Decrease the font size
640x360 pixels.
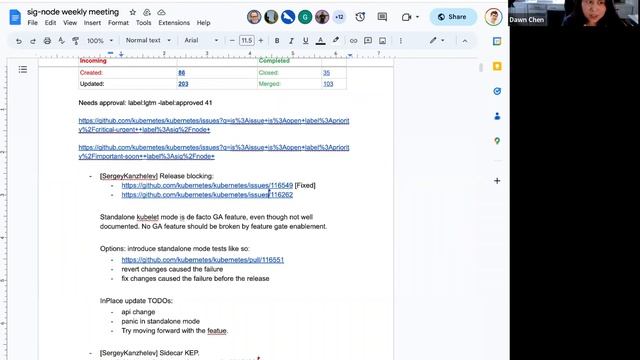[x=232, y=41]
